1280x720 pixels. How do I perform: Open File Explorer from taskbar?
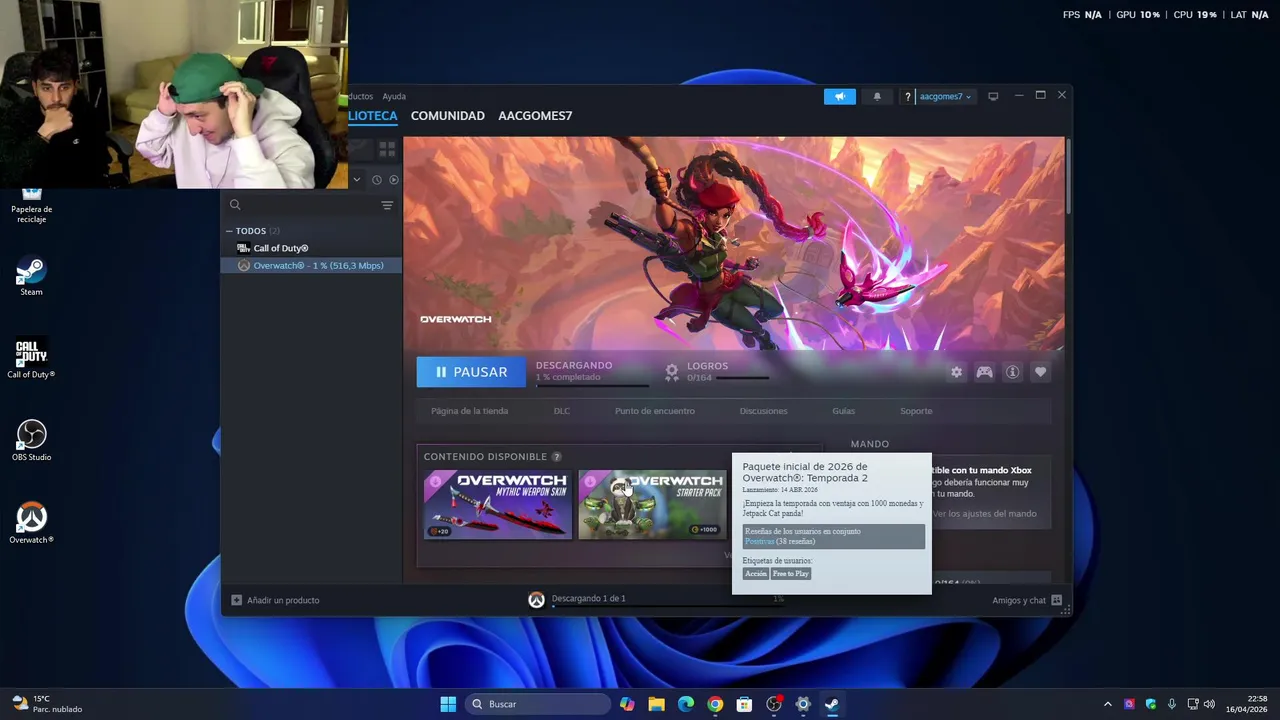[656, 704]
